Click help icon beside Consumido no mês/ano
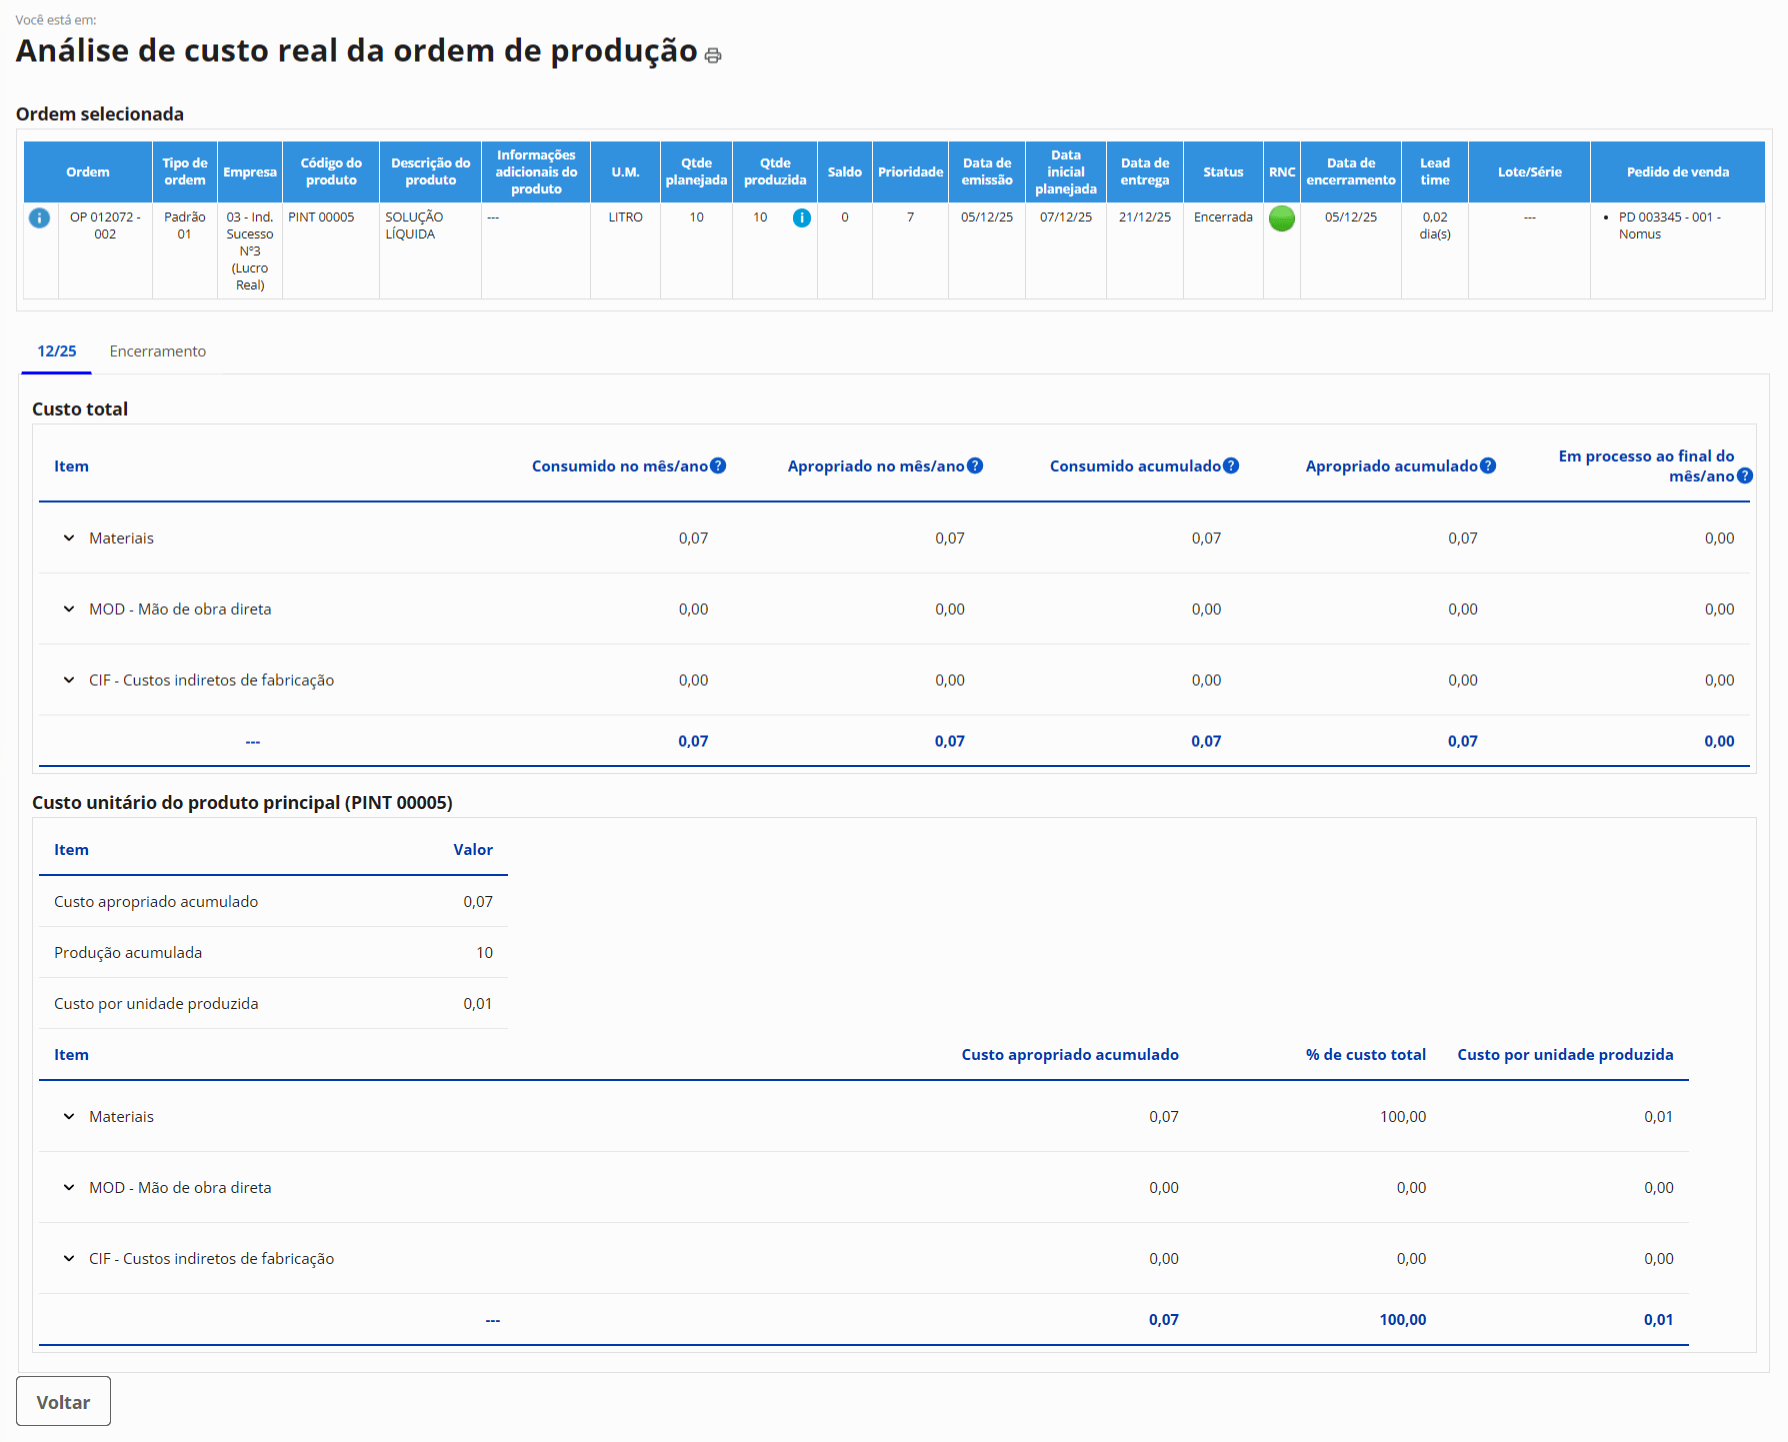Viewport: 1788px width, 1442px height. pos(718,466)
